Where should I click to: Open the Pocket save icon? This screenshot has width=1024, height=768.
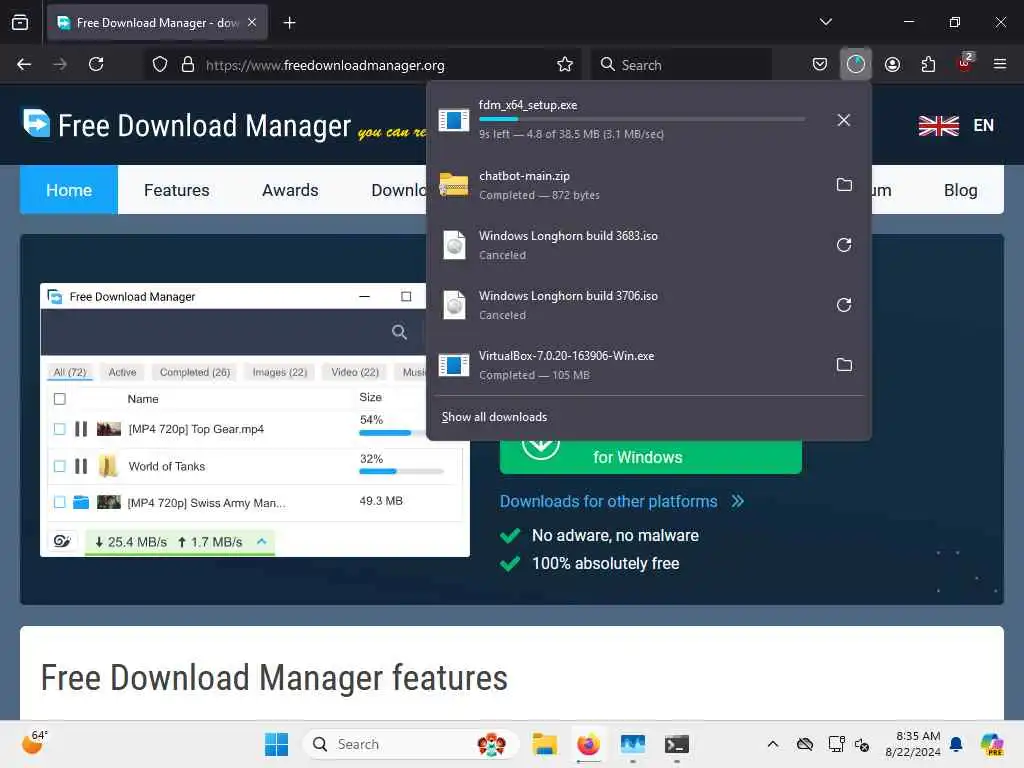pos(820,64)
